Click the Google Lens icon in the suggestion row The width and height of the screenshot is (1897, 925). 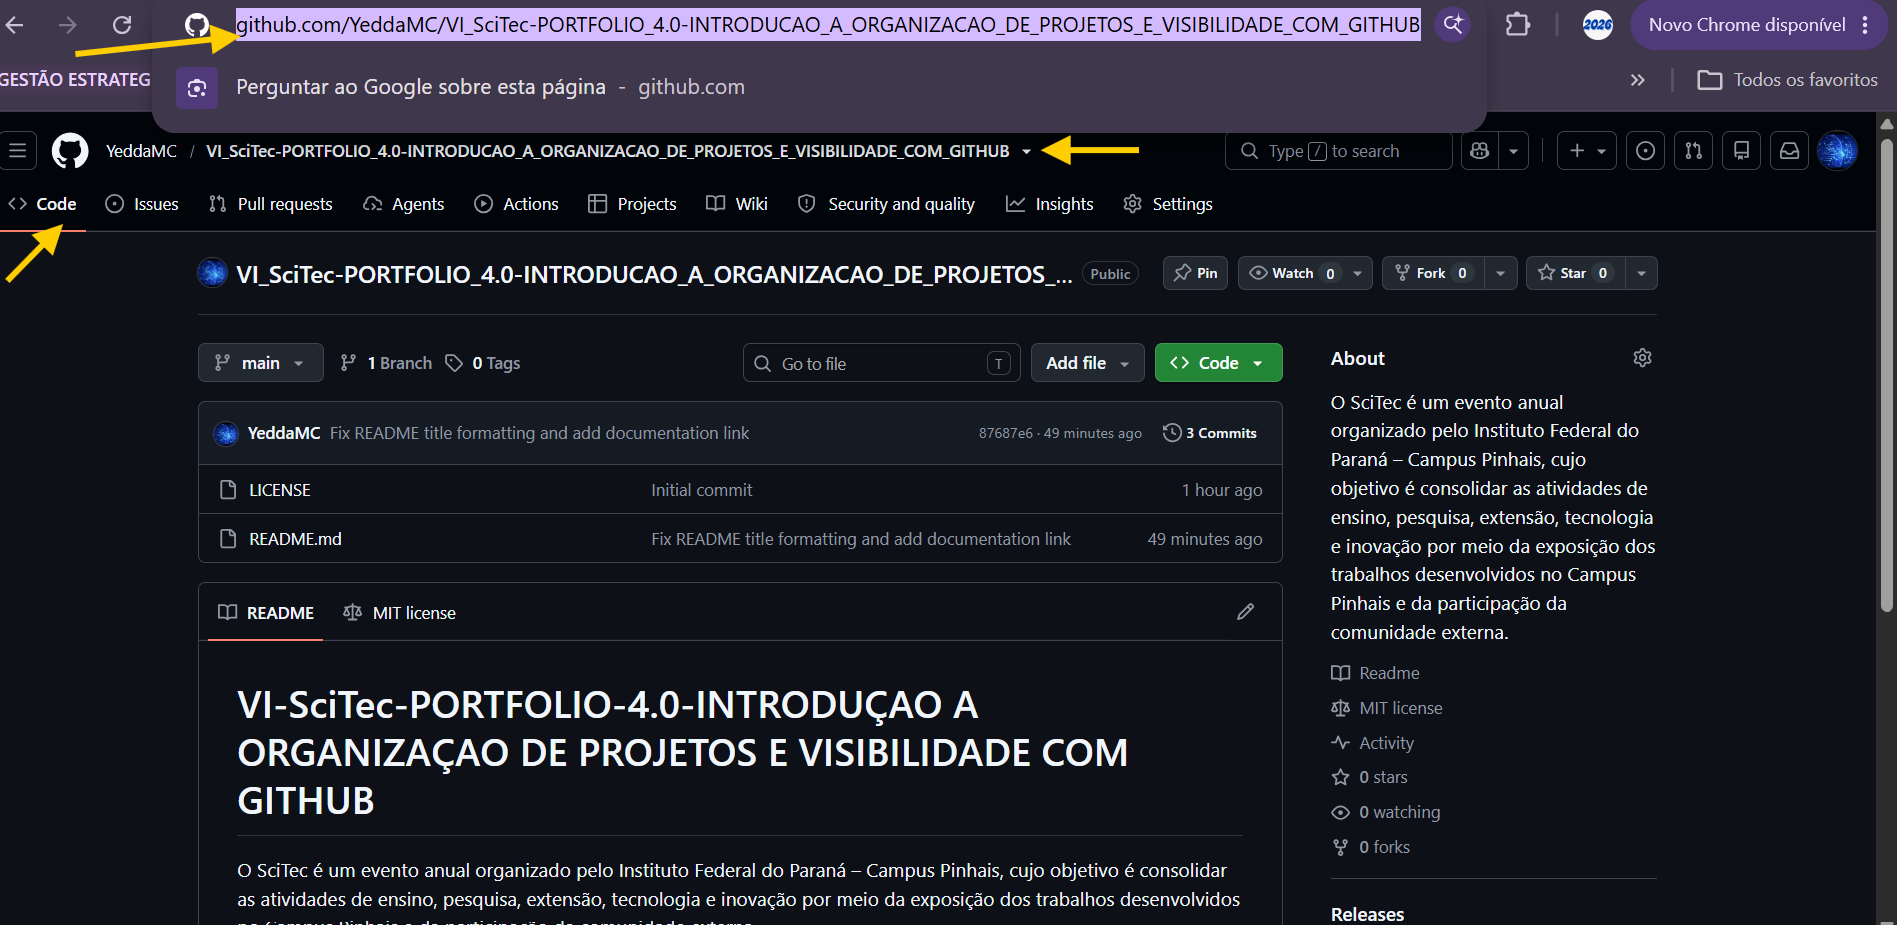tap(197, 88)
